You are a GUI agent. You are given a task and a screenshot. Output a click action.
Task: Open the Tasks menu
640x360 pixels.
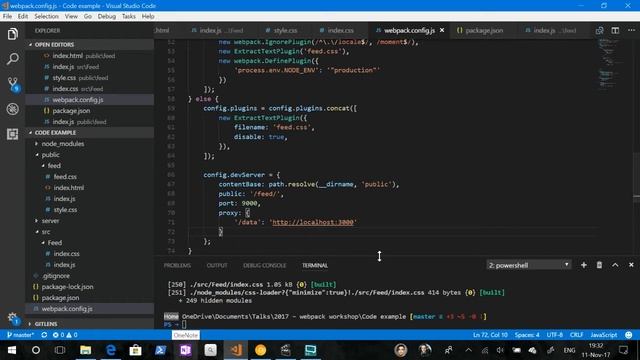click(x=129, y=16)
